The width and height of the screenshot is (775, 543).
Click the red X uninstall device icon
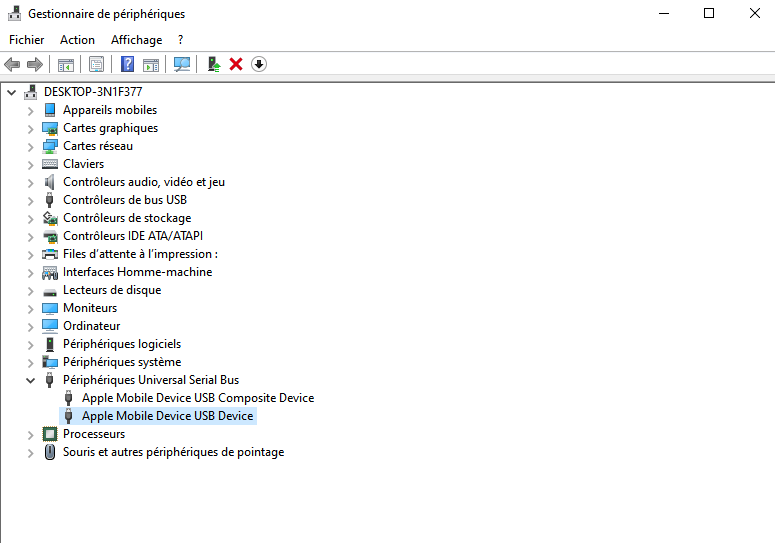236,64
